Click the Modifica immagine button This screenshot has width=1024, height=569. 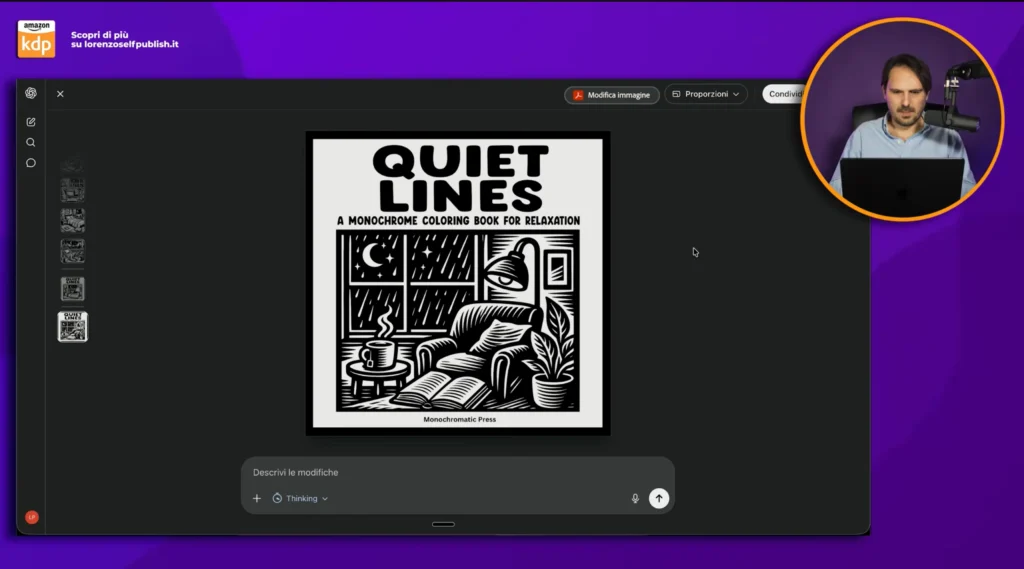pyautogui.click(x=612, y=95)
